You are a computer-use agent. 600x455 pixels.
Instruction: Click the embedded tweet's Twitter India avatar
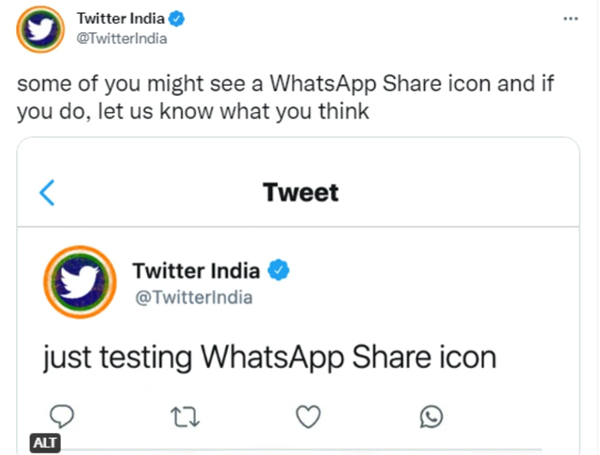point(78,283)
